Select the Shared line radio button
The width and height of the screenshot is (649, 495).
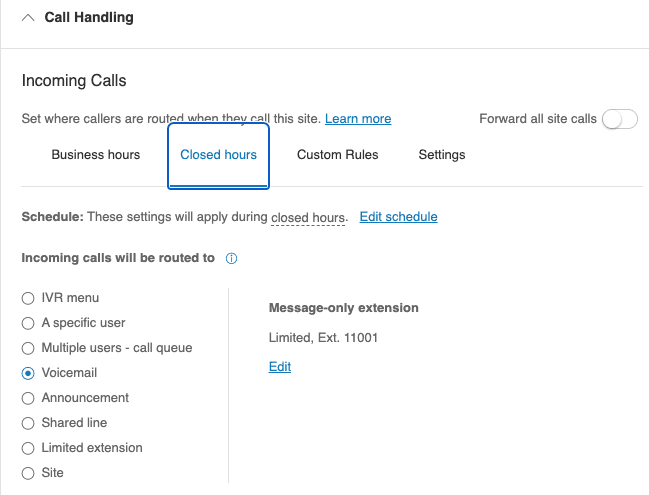pos(28,423)
